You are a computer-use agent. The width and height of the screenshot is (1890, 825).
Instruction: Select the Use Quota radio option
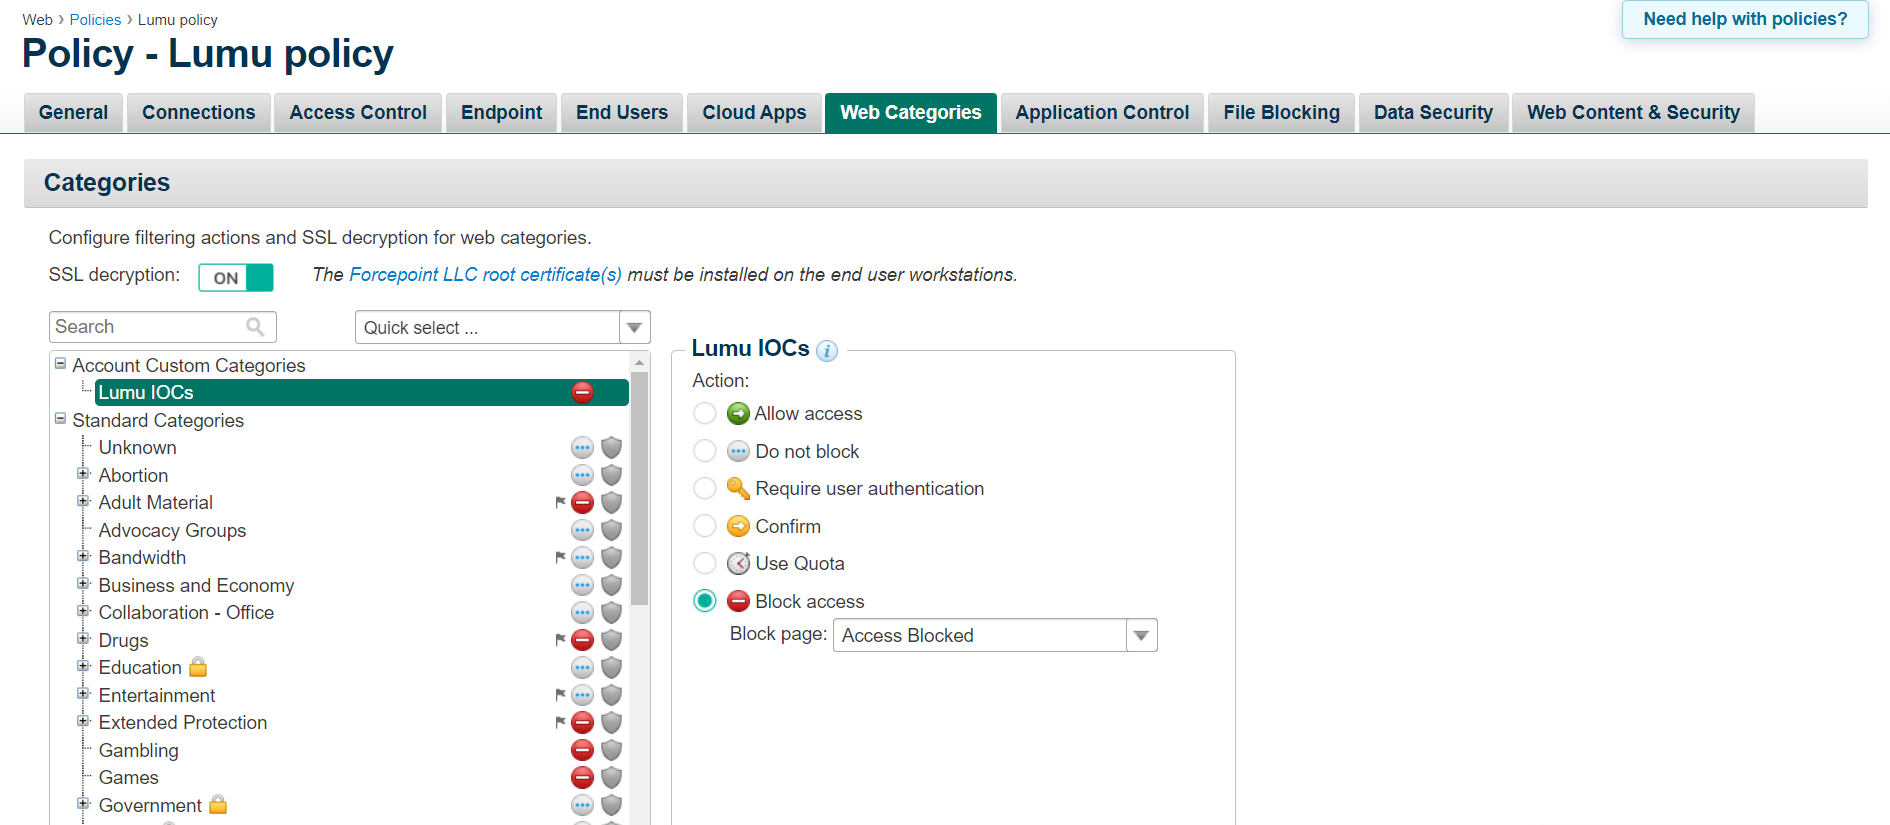coord(705,564)
